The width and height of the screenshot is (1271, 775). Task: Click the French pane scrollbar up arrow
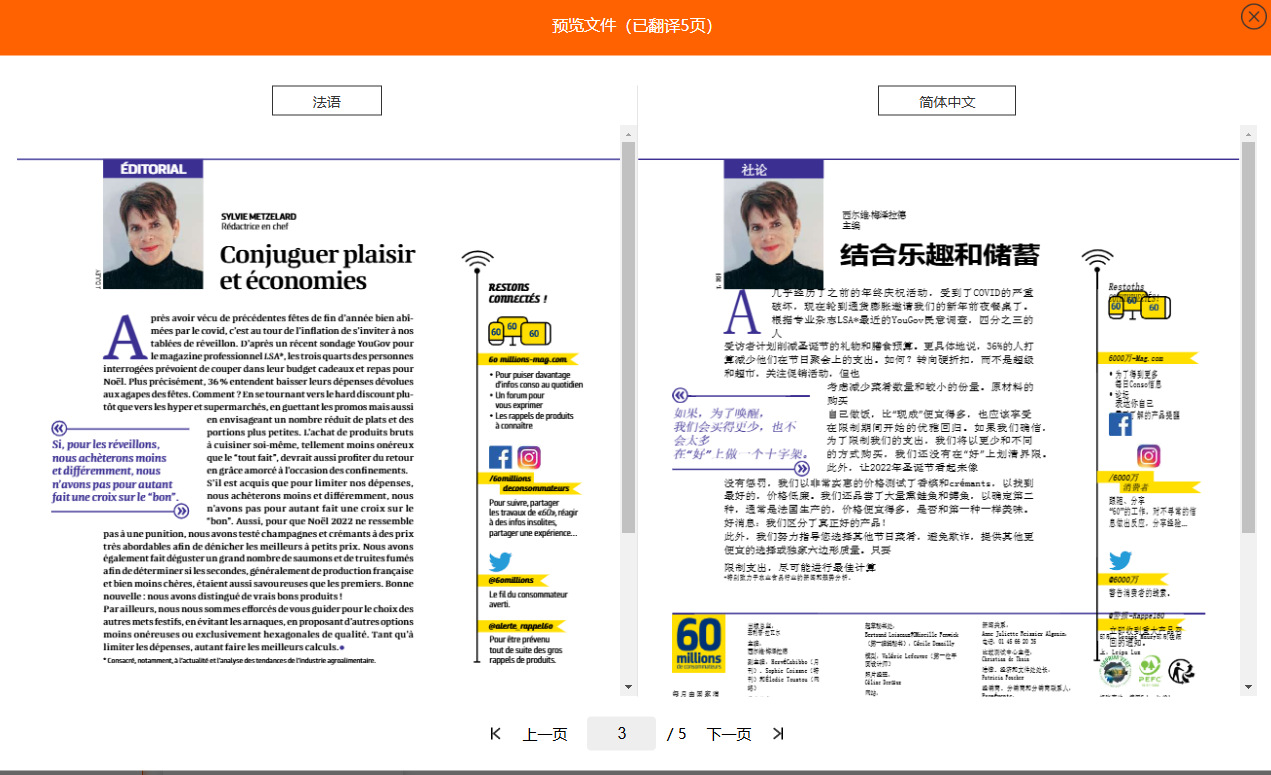[628, 133]
